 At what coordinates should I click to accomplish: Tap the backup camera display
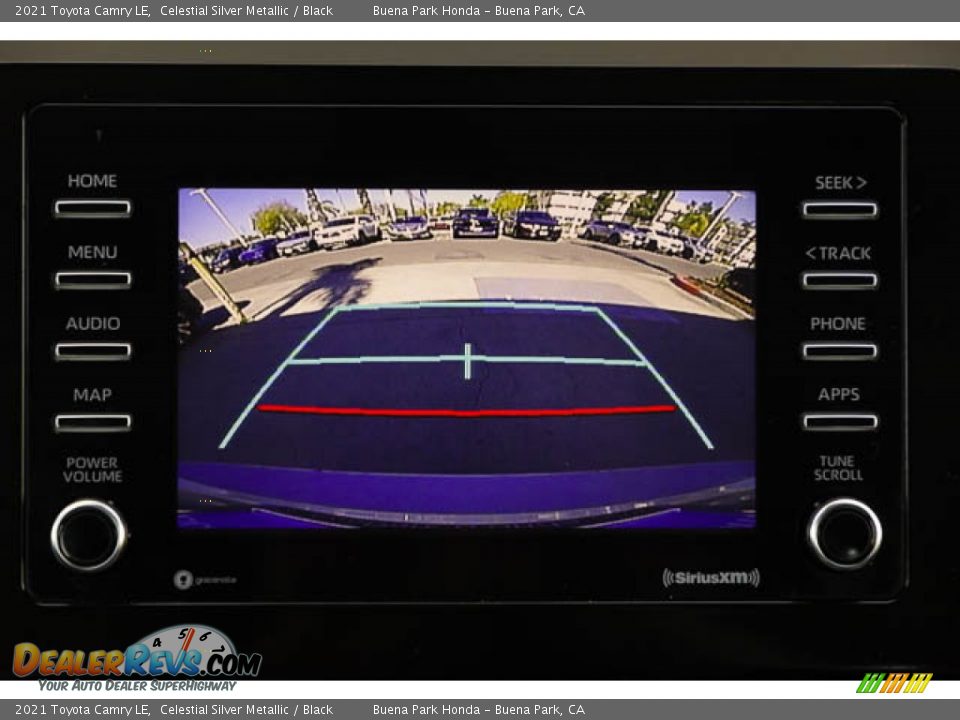pyautogui.click(x=467, y=358)
